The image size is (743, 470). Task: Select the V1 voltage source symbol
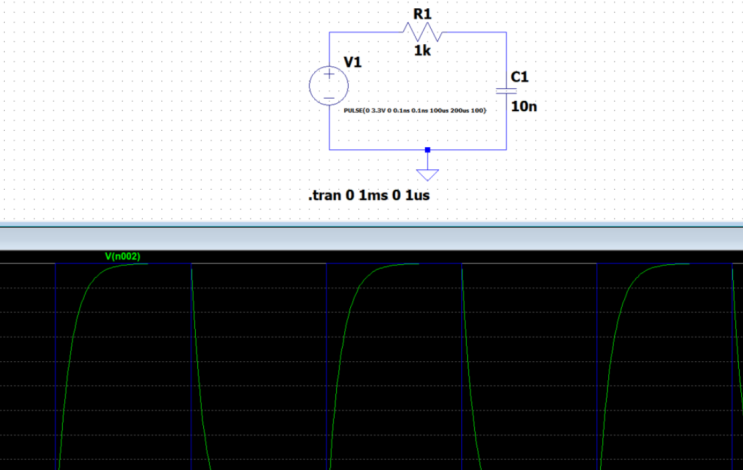tap(329, 86)
